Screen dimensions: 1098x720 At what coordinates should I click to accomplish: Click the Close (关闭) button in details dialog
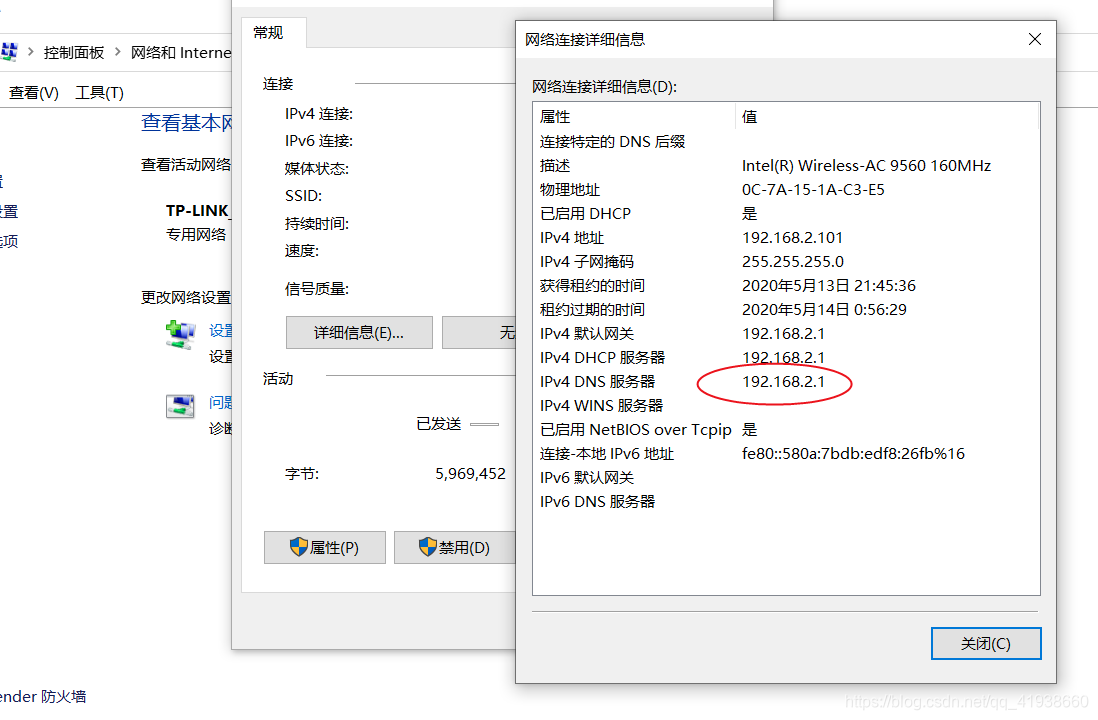[985, 643]
